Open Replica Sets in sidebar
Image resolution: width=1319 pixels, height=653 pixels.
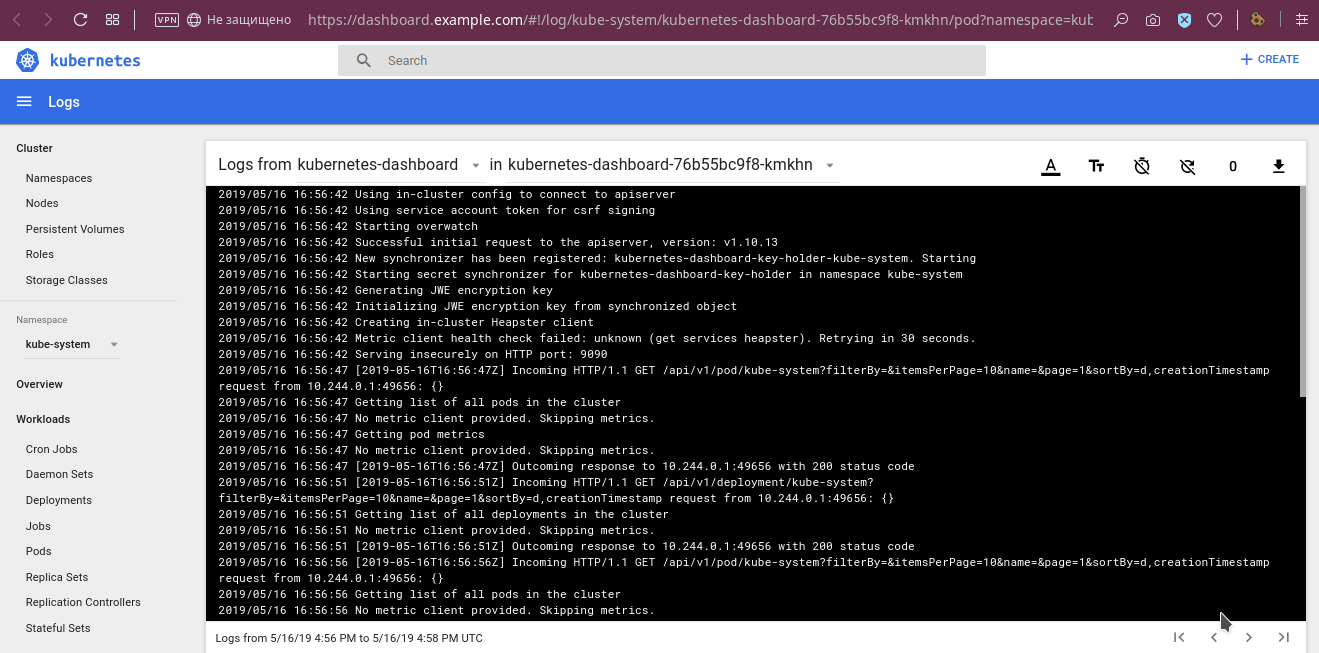pos(57,577)
